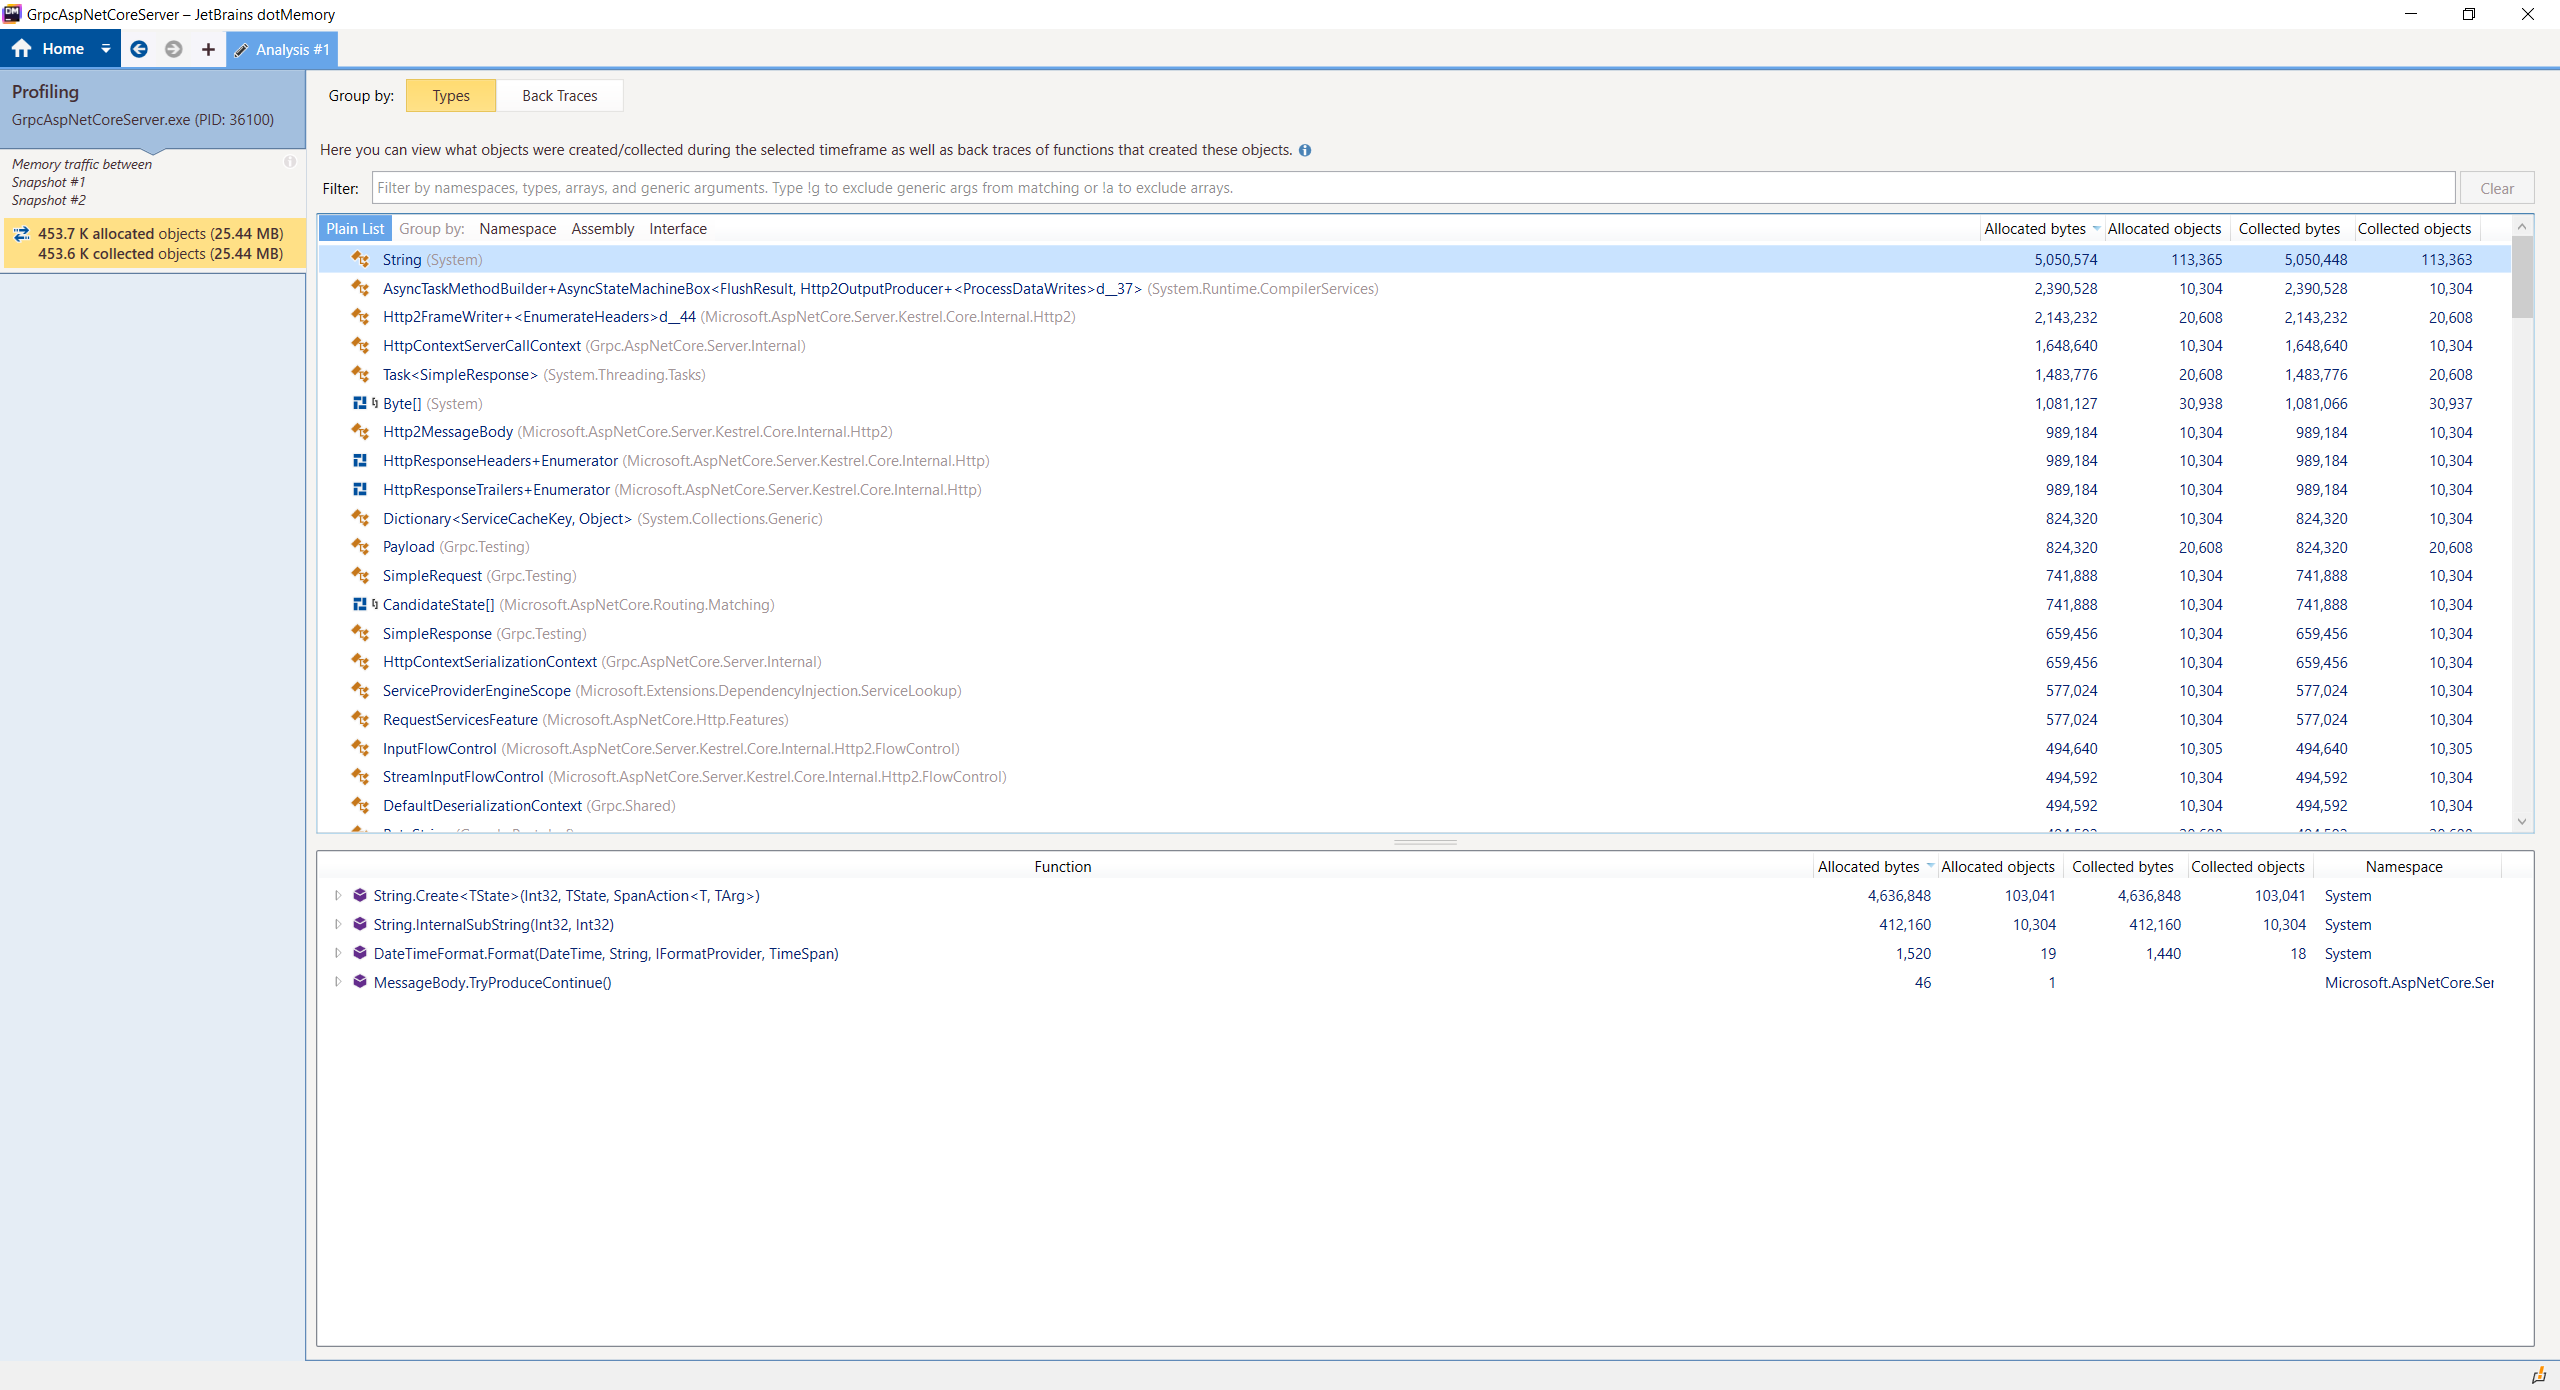Screen dimensions: 2560x1390
Task: Click icon of HttpContextServerCallContext row
Action: click(x=360, y=346)
